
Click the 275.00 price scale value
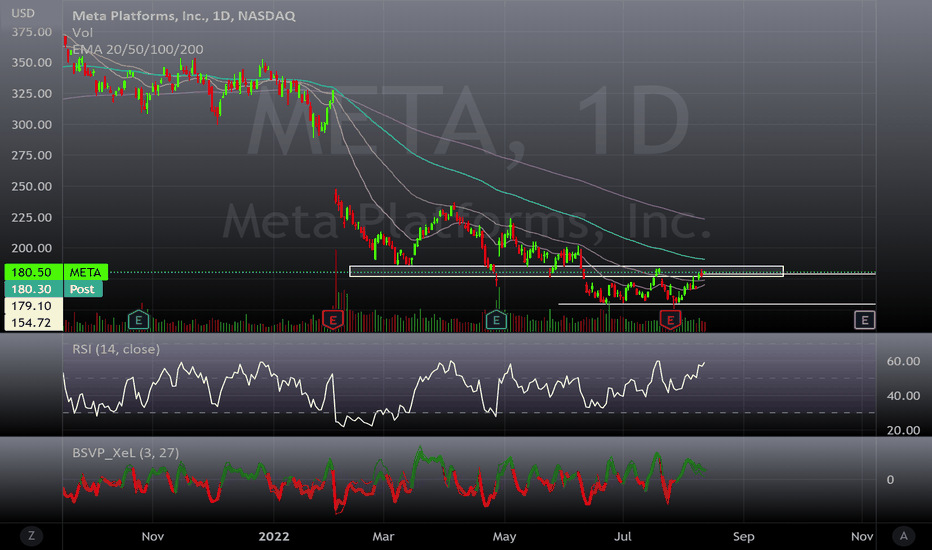coord(32,155)
